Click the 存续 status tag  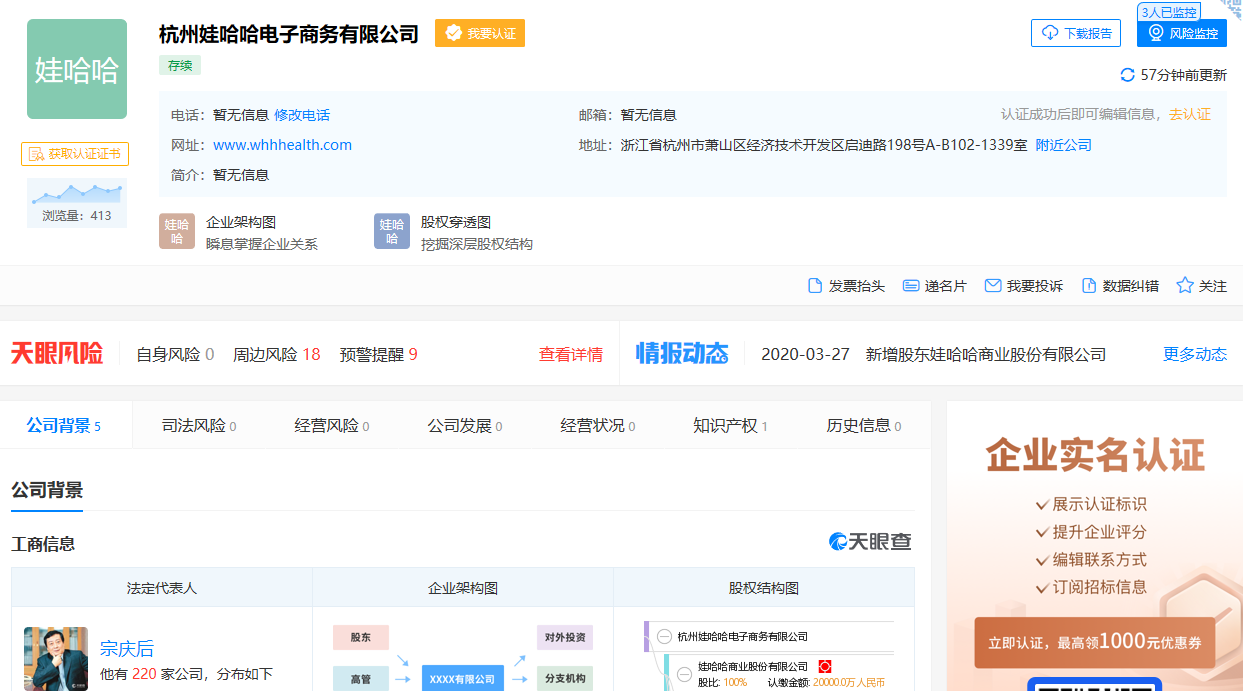click(x=180, y=65)
